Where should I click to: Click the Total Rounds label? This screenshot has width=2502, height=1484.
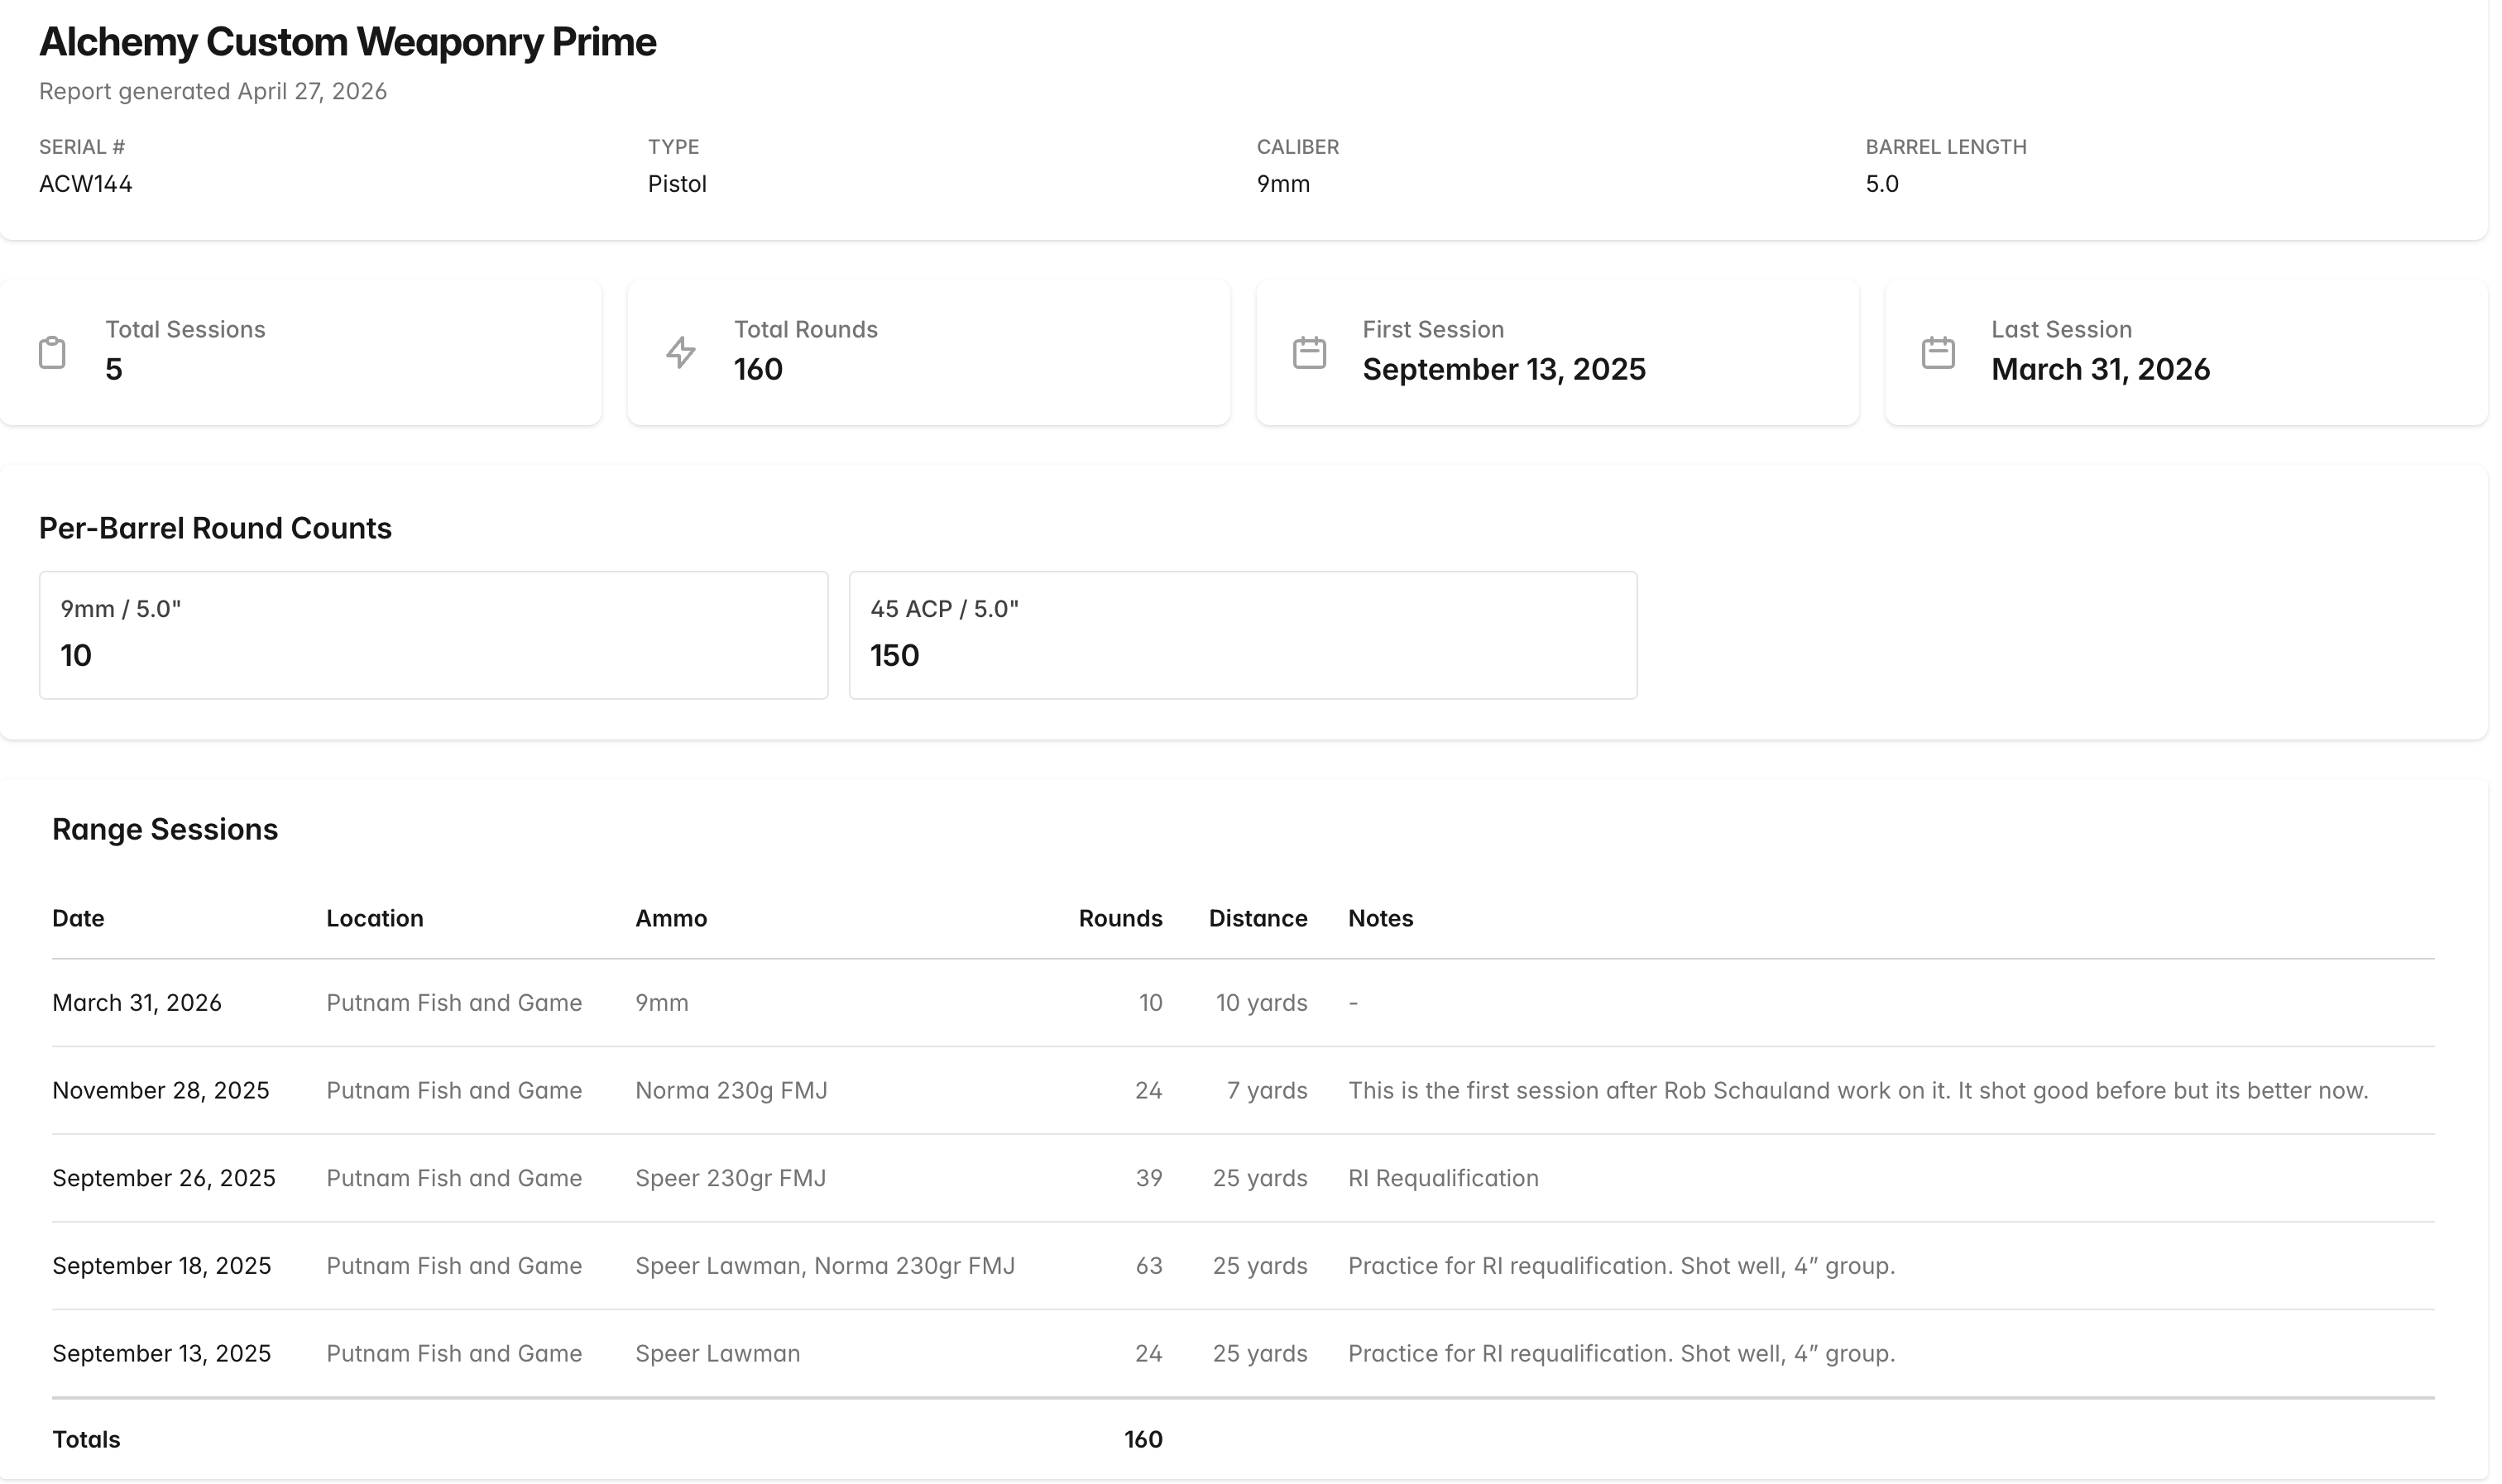click(805, 330)
